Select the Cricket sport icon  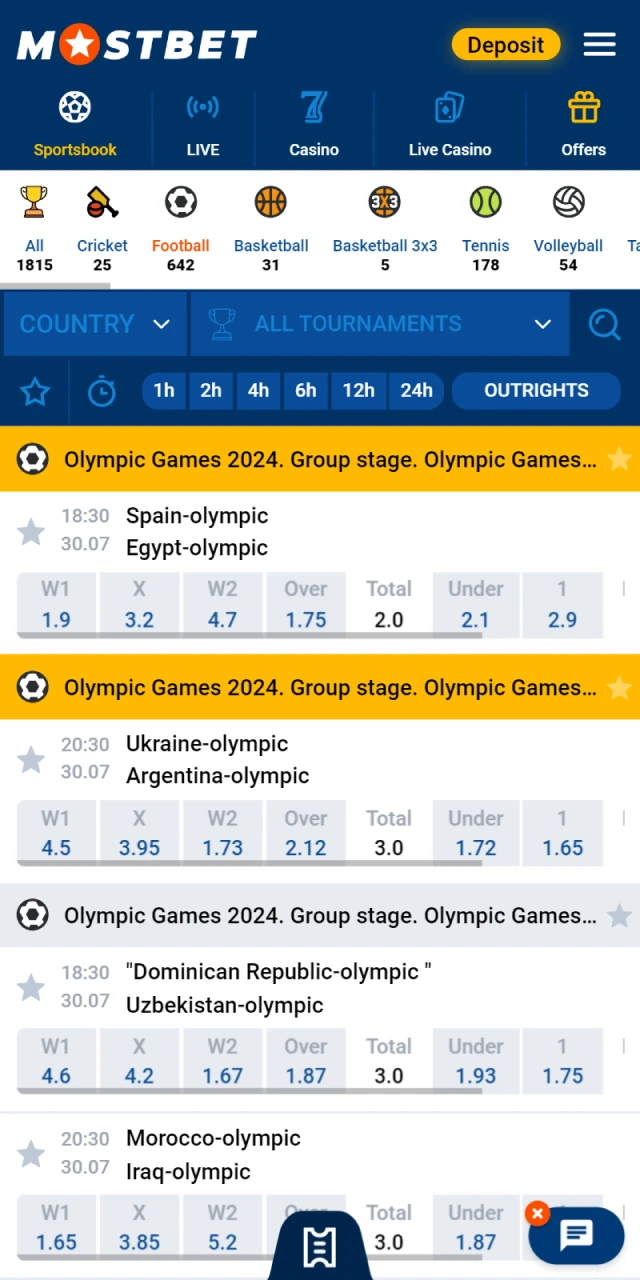click(x=102, y=202)
